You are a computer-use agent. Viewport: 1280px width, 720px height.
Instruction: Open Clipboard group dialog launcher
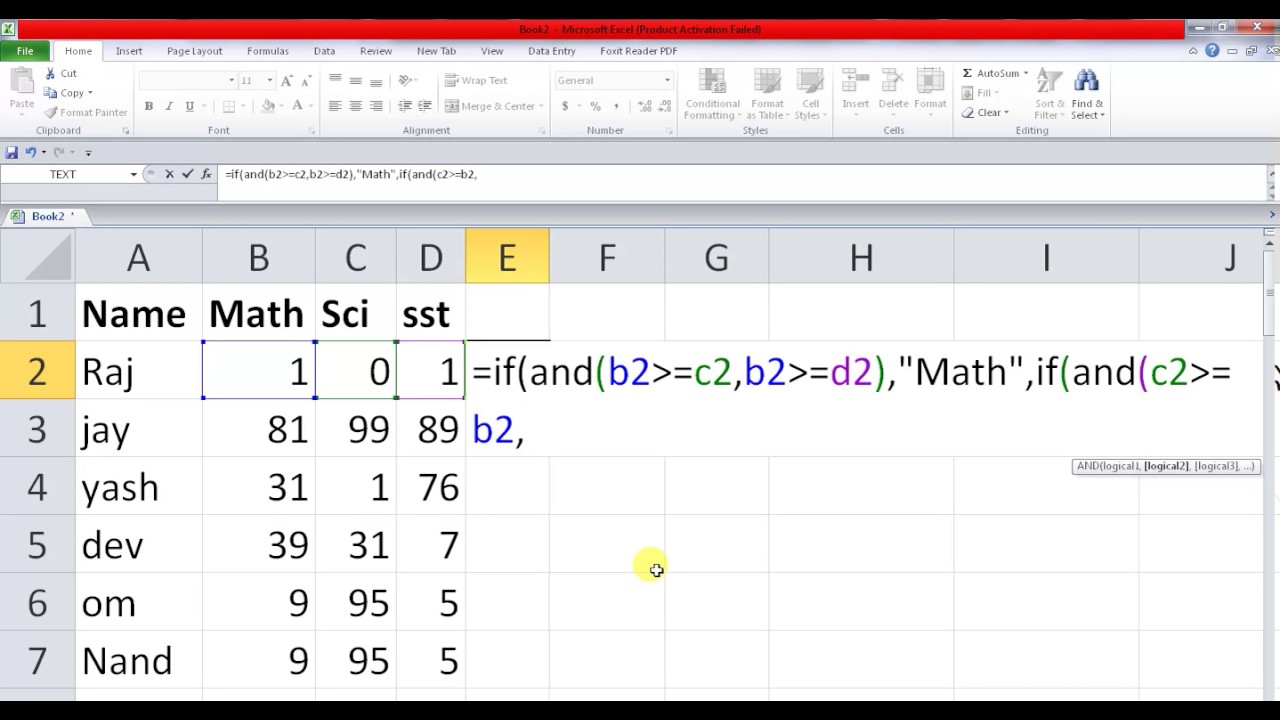[x=125, y=131]
